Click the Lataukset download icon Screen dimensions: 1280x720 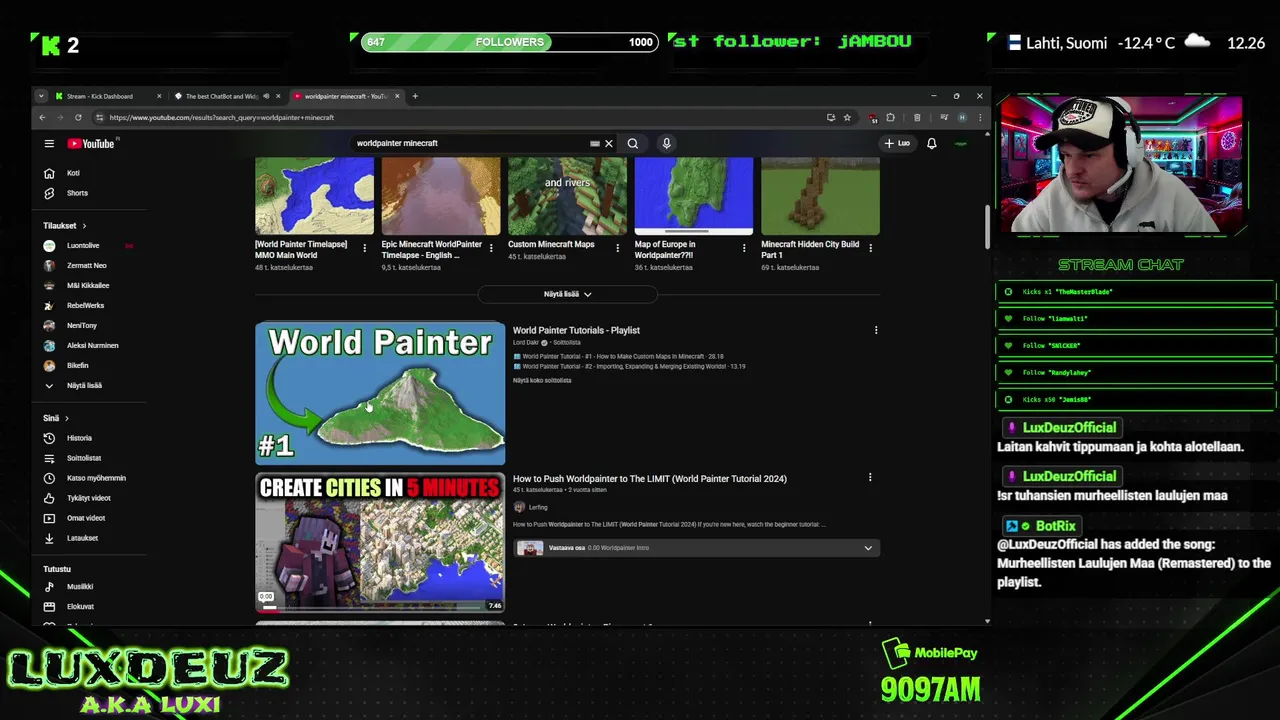(x=49, y=538)
